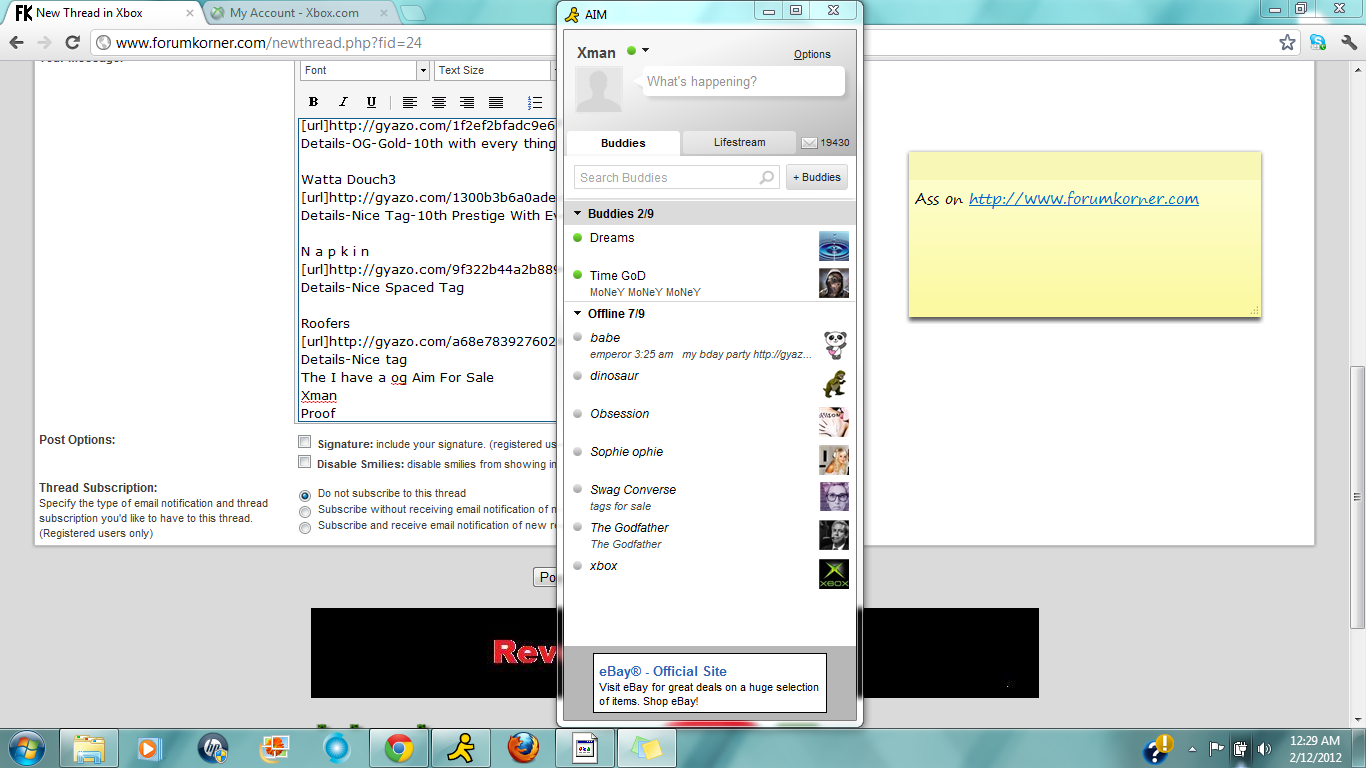Open Firefox from the taskbar

click(x=523, y=748)
